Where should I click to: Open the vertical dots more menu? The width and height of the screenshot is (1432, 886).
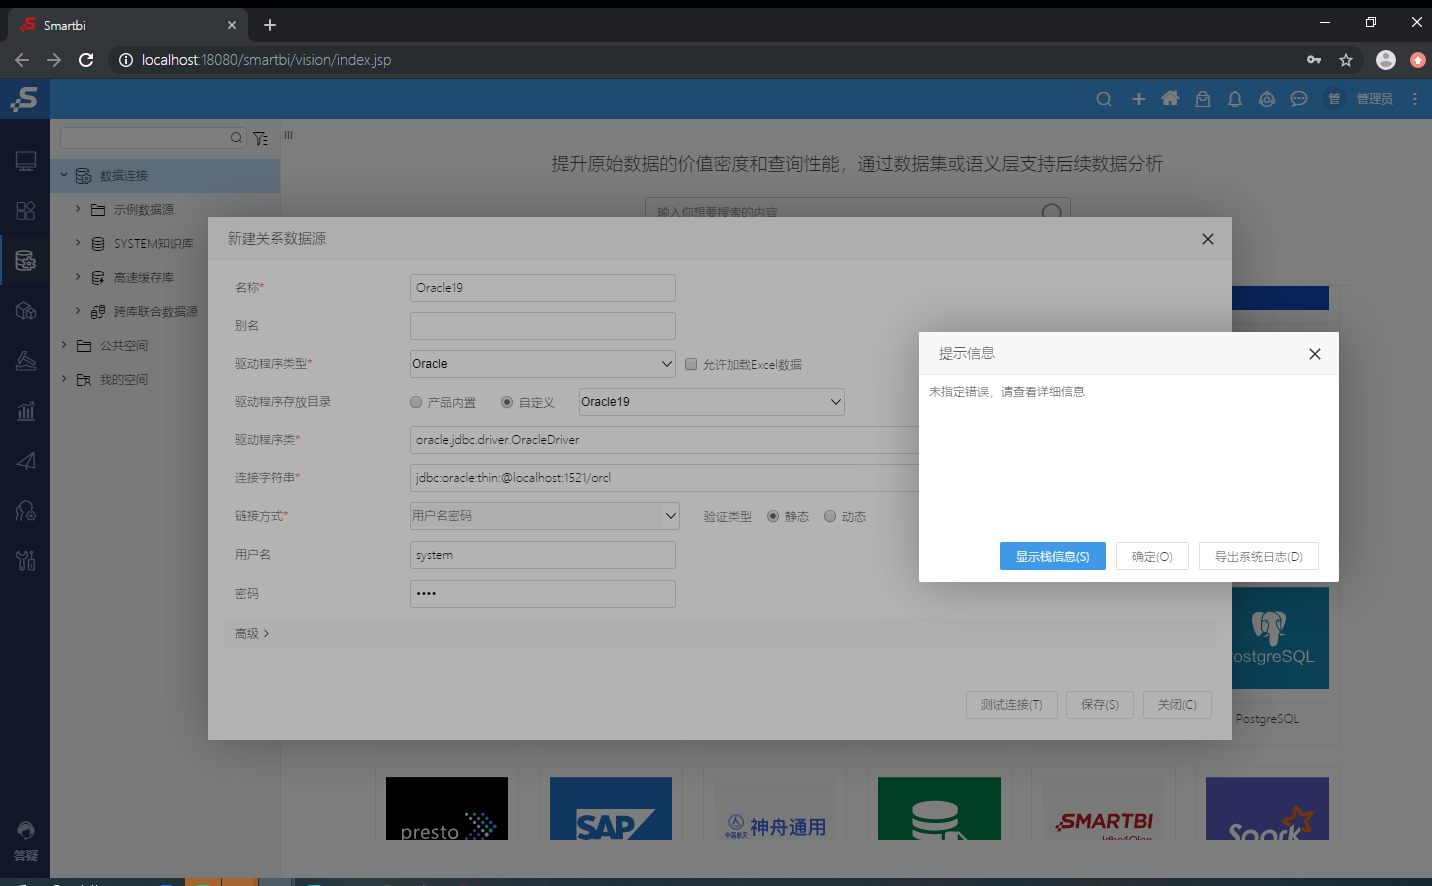tap(1415, 99)
